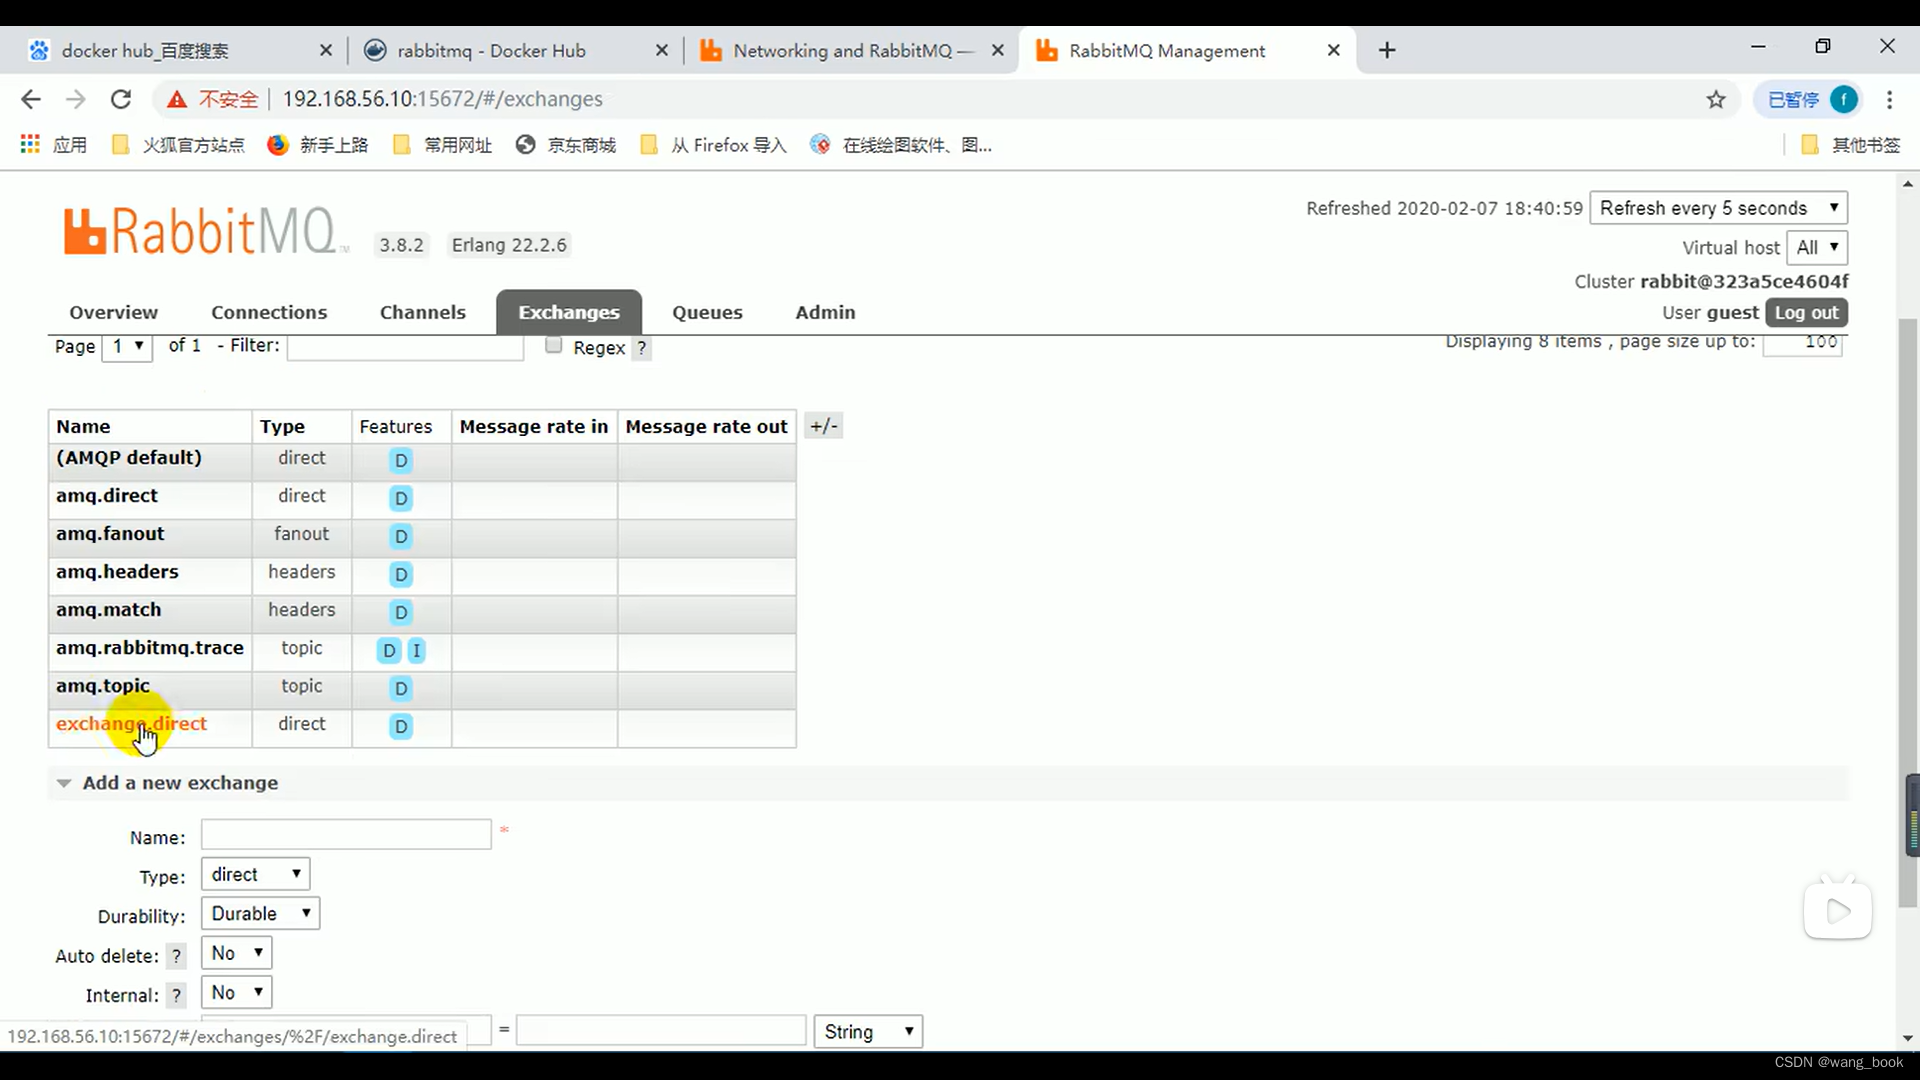Switch to the Channels tab
Viewport: 1920px width, 1080px height.
pos(423,312)
